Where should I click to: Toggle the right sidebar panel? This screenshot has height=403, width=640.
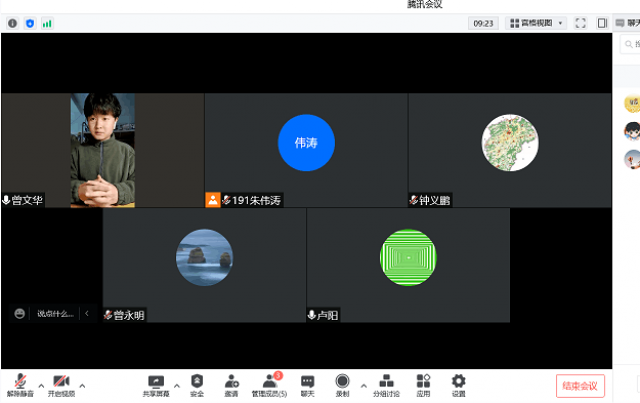point(602,22)
